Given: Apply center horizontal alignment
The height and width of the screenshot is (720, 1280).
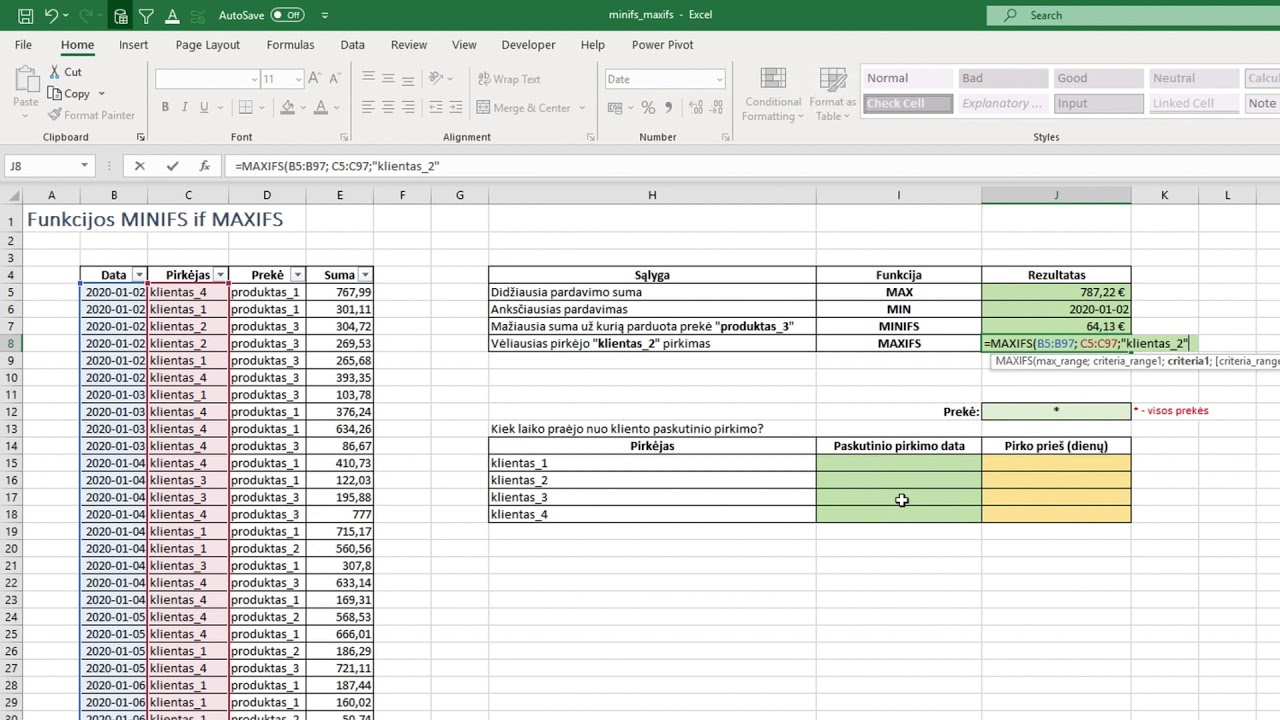Looking at the screenshot, I should click(387, 108).
